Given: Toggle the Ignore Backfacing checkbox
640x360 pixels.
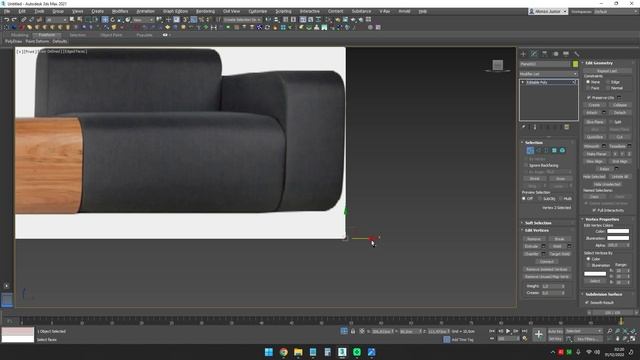Looking at the screenshot, I should pos(526,165).
